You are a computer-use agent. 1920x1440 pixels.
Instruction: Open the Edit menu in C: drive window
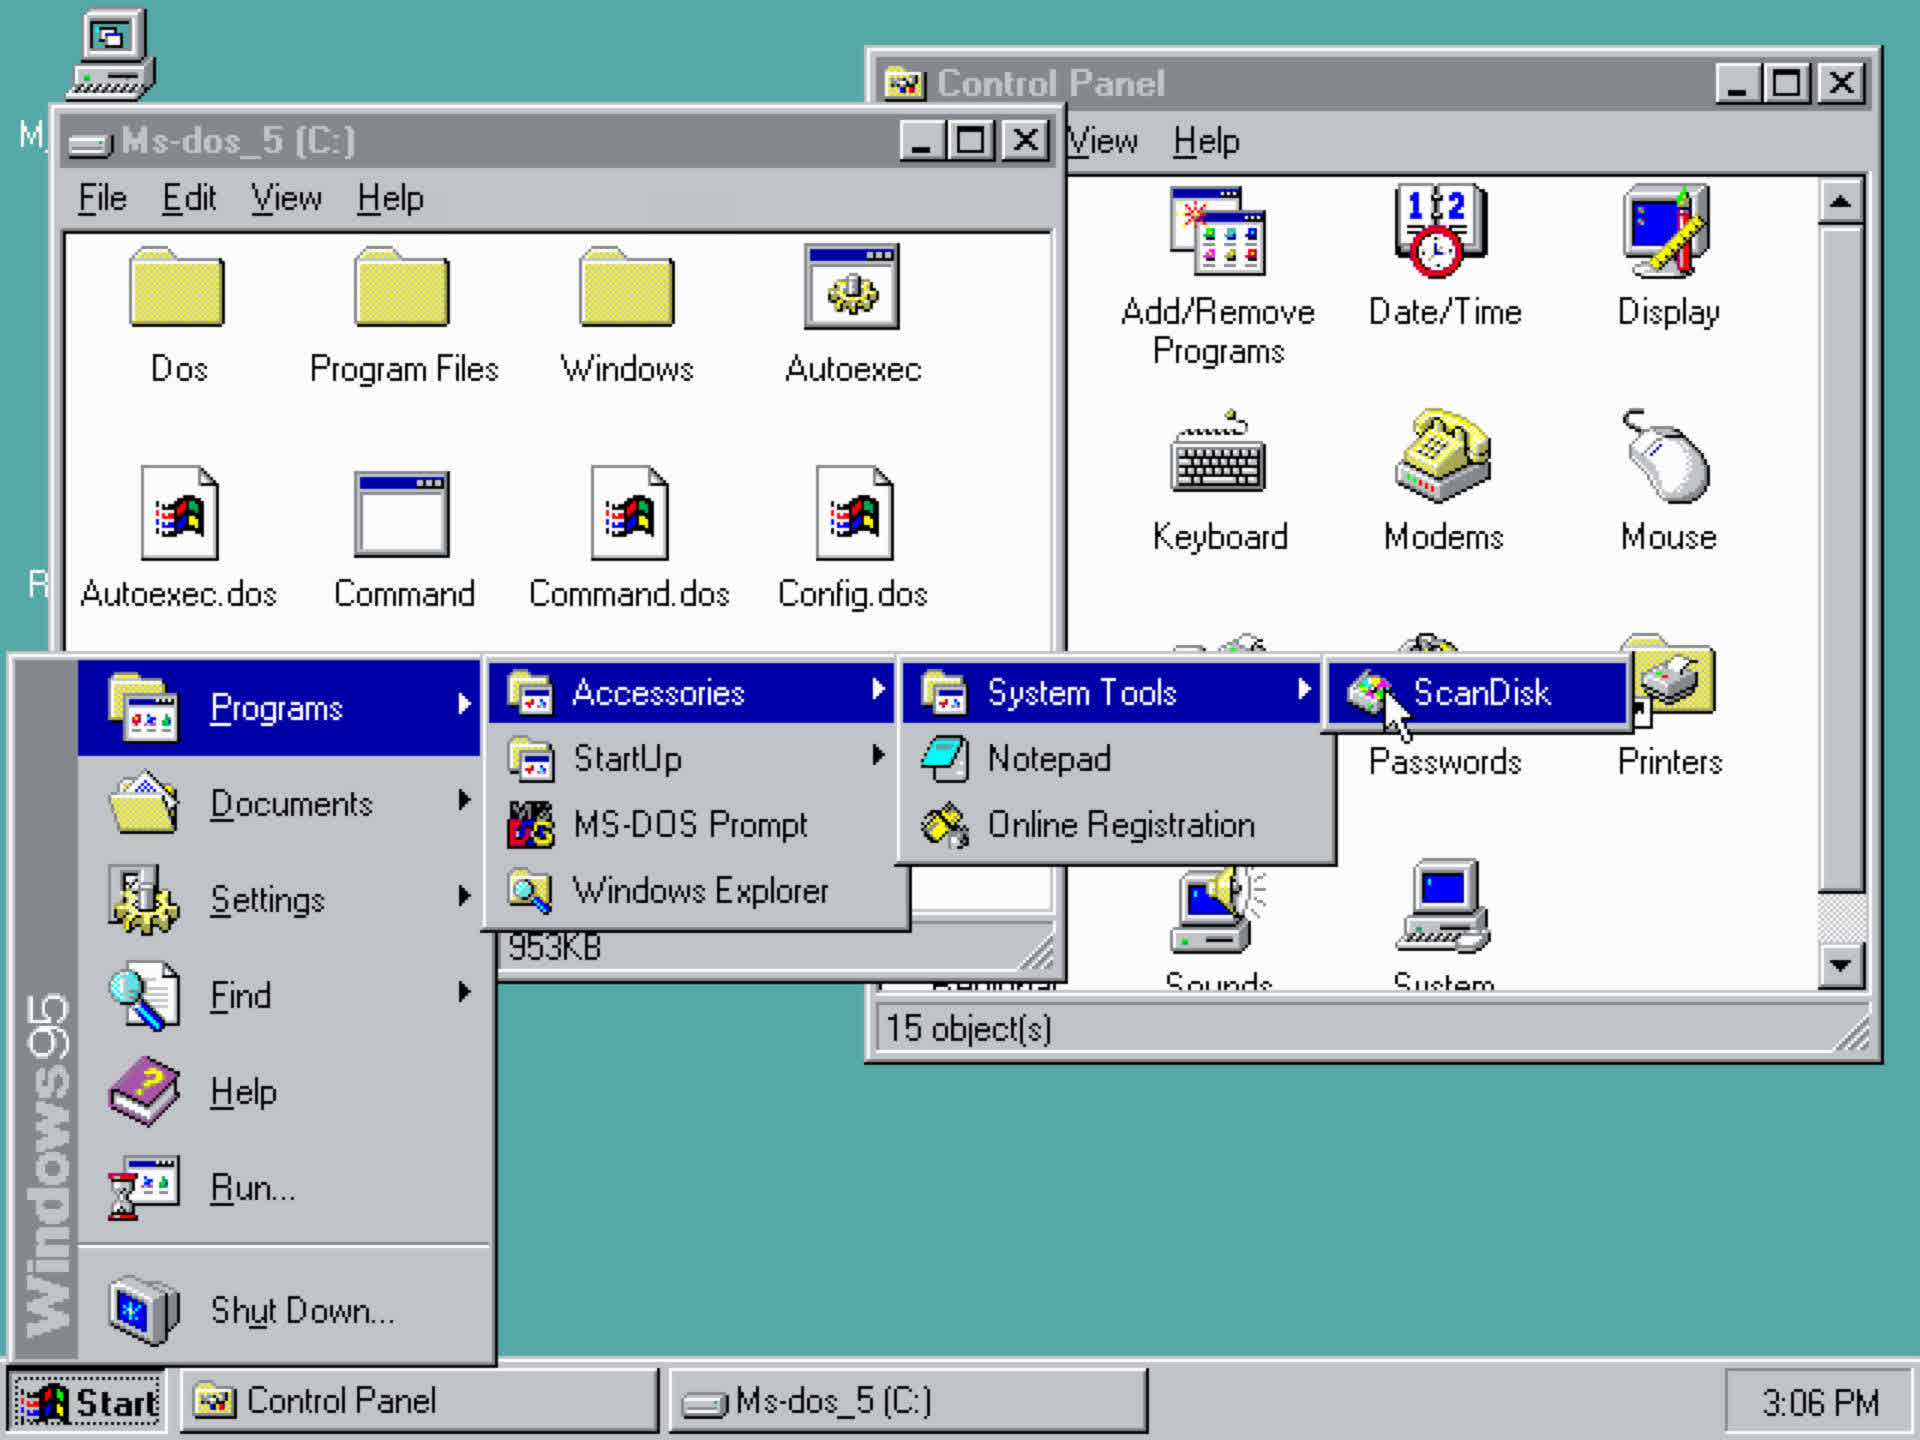pos(188,198)
